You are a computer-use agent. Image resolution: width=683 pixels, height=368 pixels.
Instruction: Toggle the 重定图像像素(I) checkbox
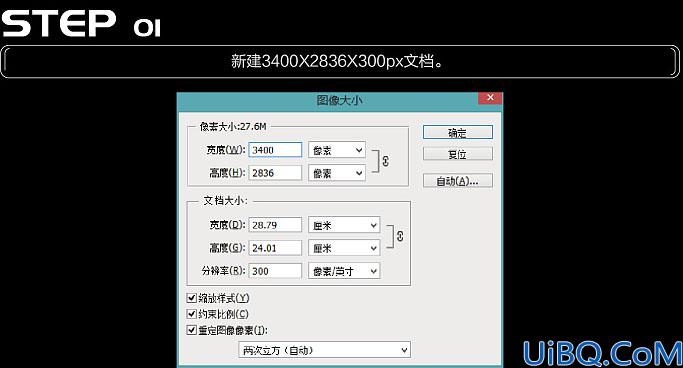tap(191, 330)
